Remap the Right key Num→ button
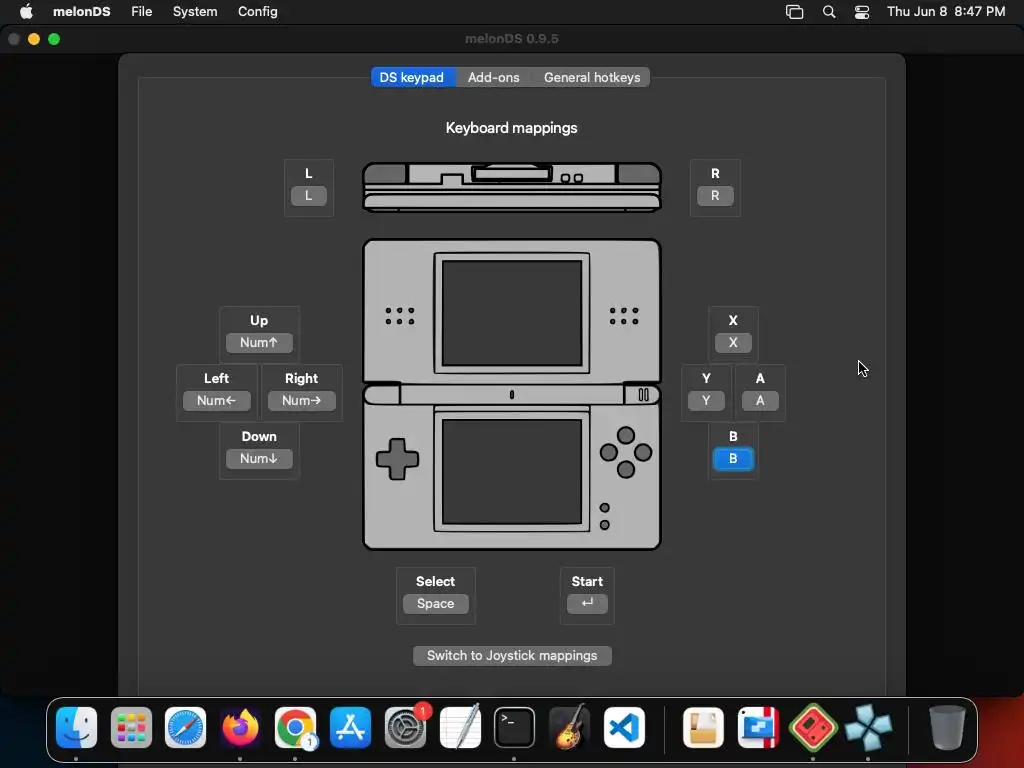The width and height of the screenshot is (1024, 768). point(301,401)
